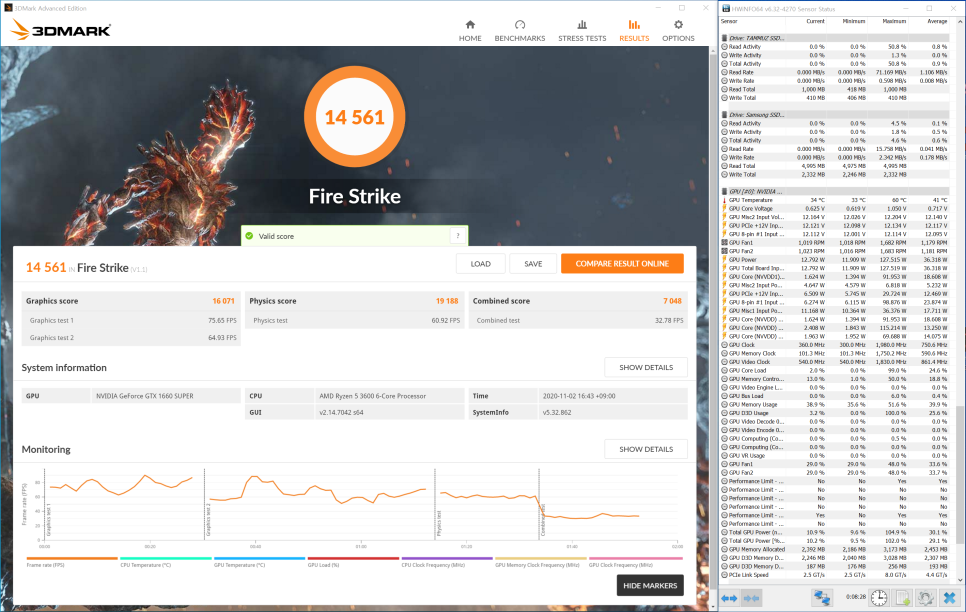Click the Maximum column header in HWiNFO

point(894,21)
